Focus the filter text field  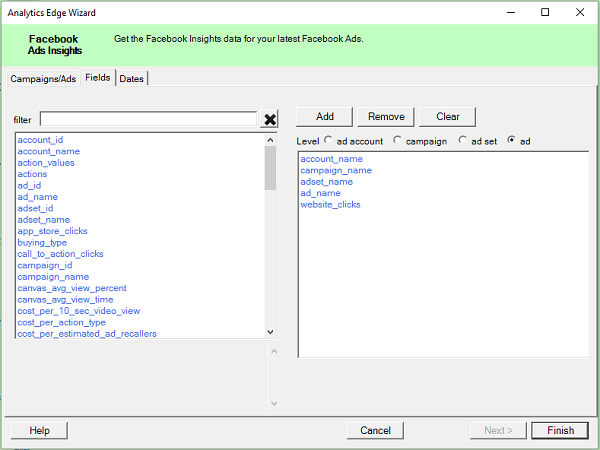pyautogui.click(x=148, y=119)
